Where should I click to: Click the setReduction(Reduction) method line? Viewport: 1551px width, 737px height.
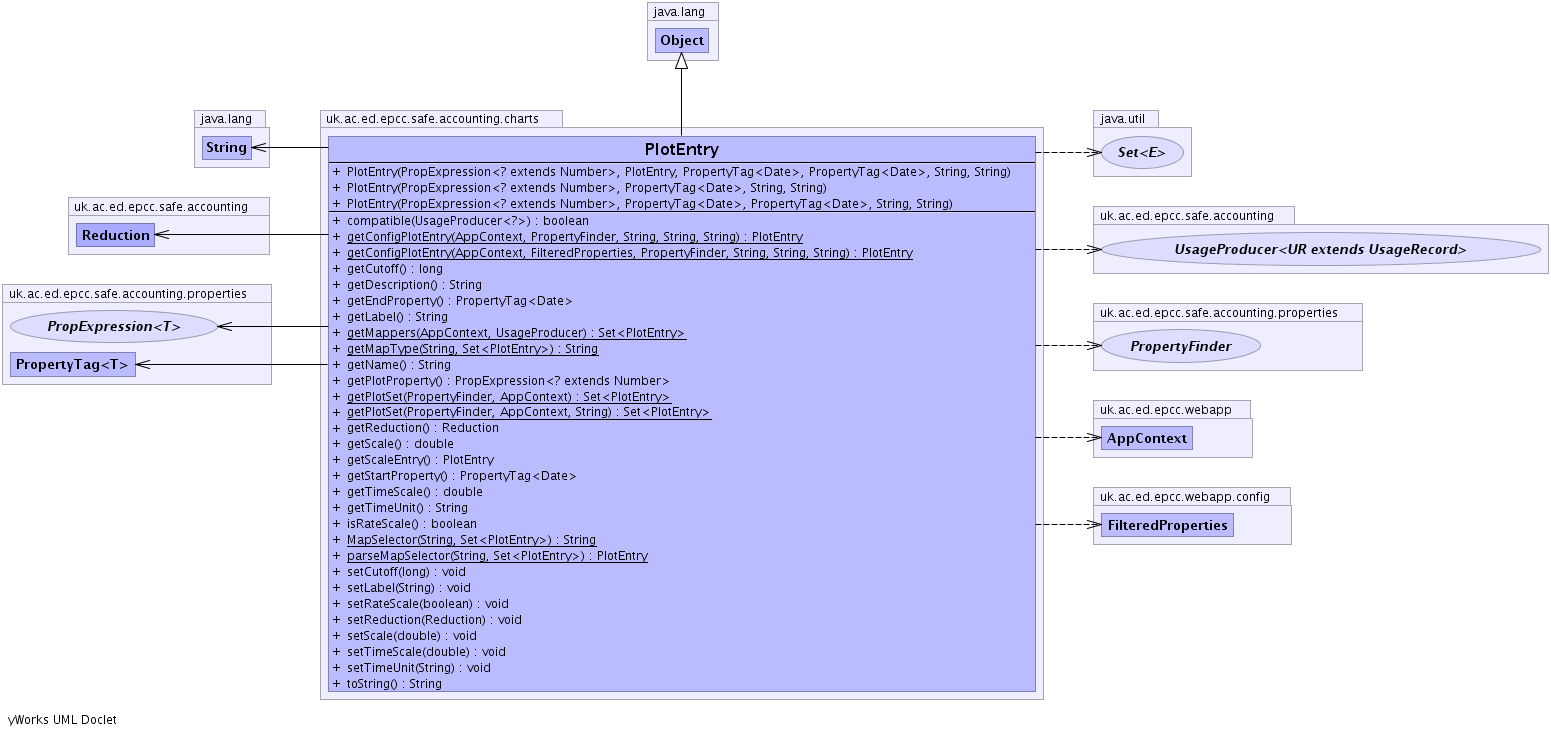(x=434, y=620)
